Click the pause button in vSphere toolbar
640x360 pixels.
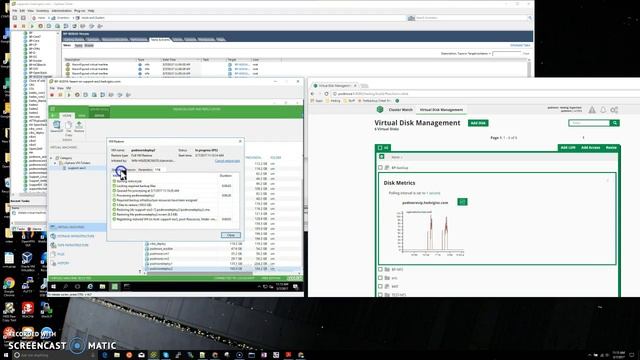(x=24, y=26)
